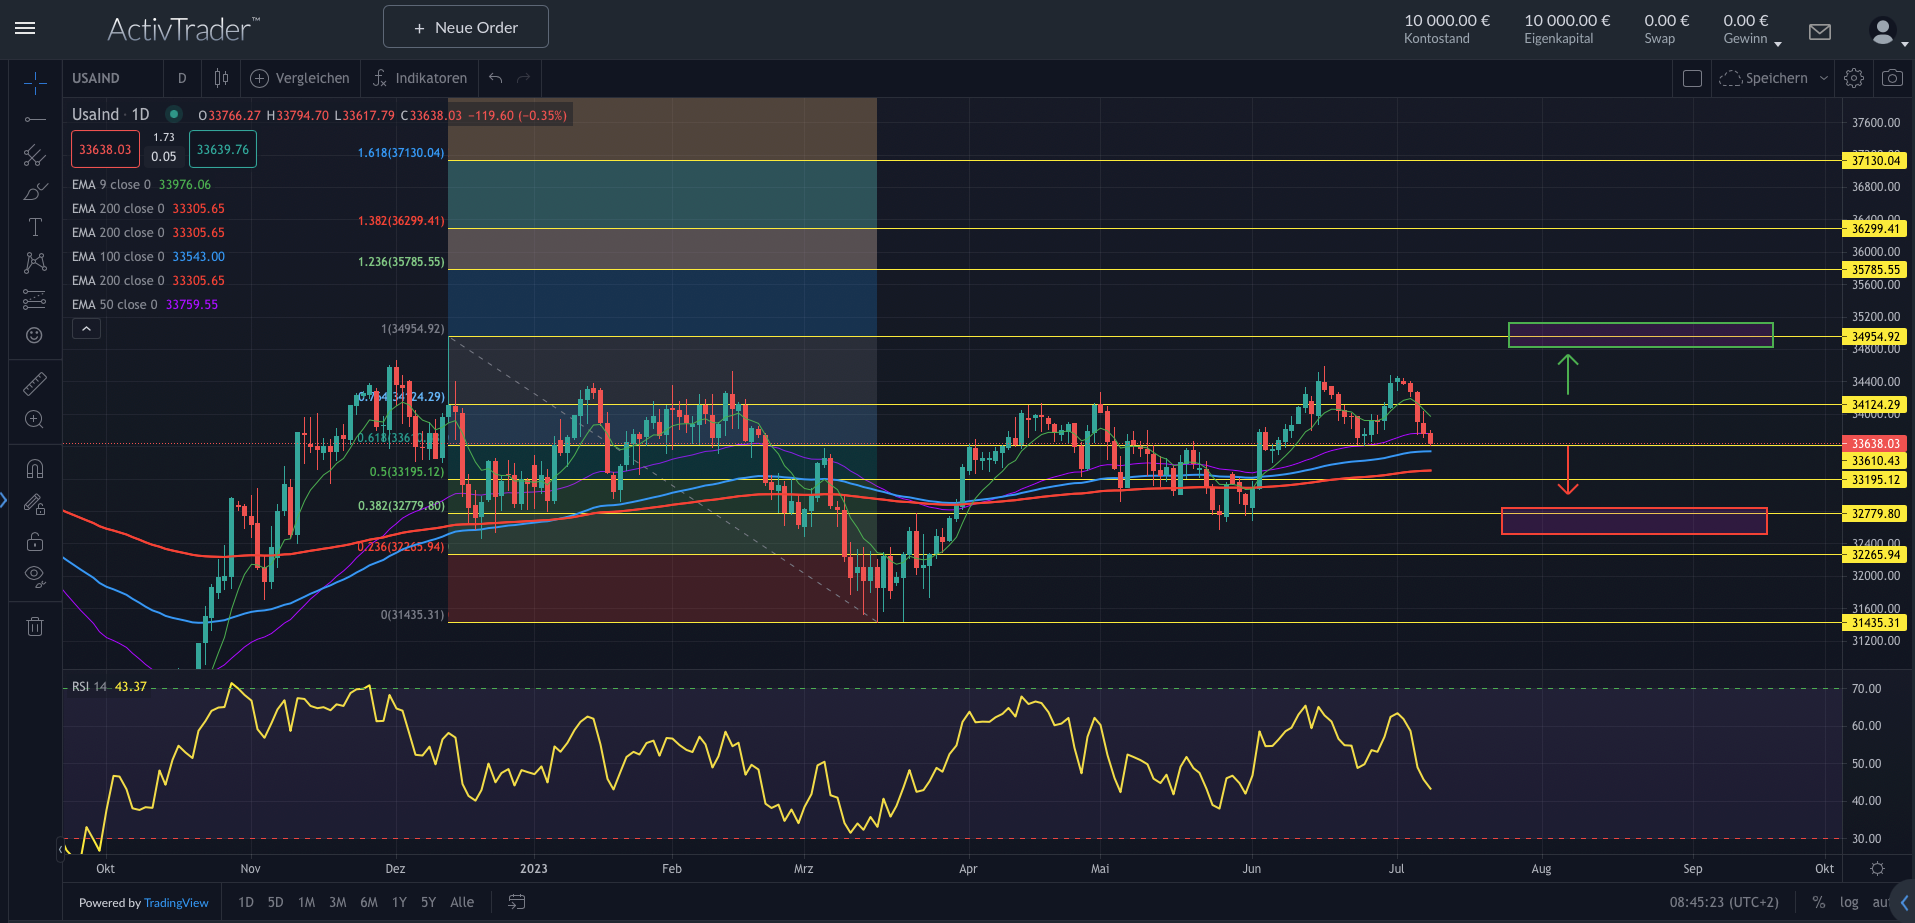Toggle fullscreen chart mode
The width and height of the screenshot is (1915, 923).
pyautogui.click(x=1691, y=78)
